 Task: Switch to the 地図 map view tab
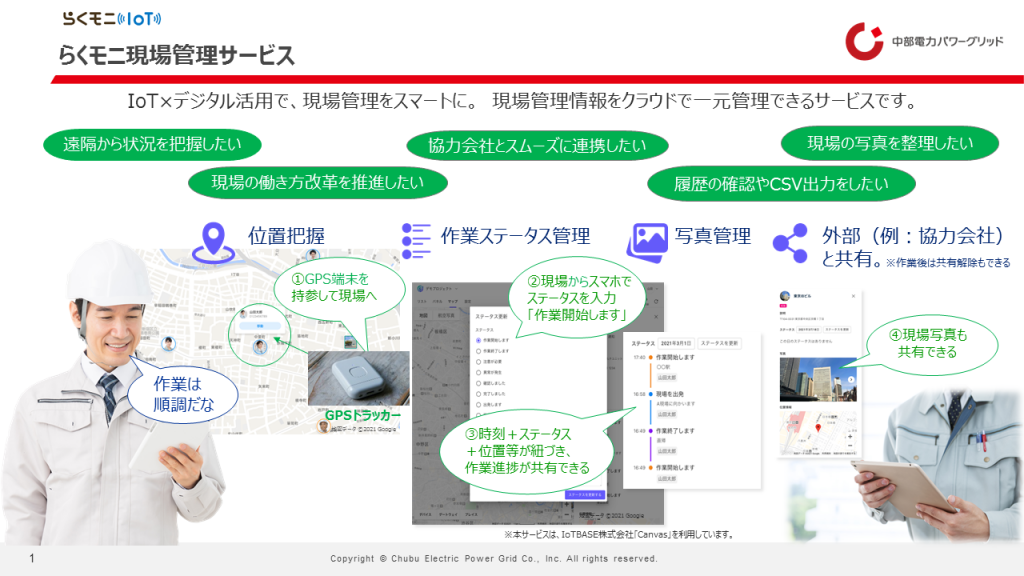pos(423,315)
